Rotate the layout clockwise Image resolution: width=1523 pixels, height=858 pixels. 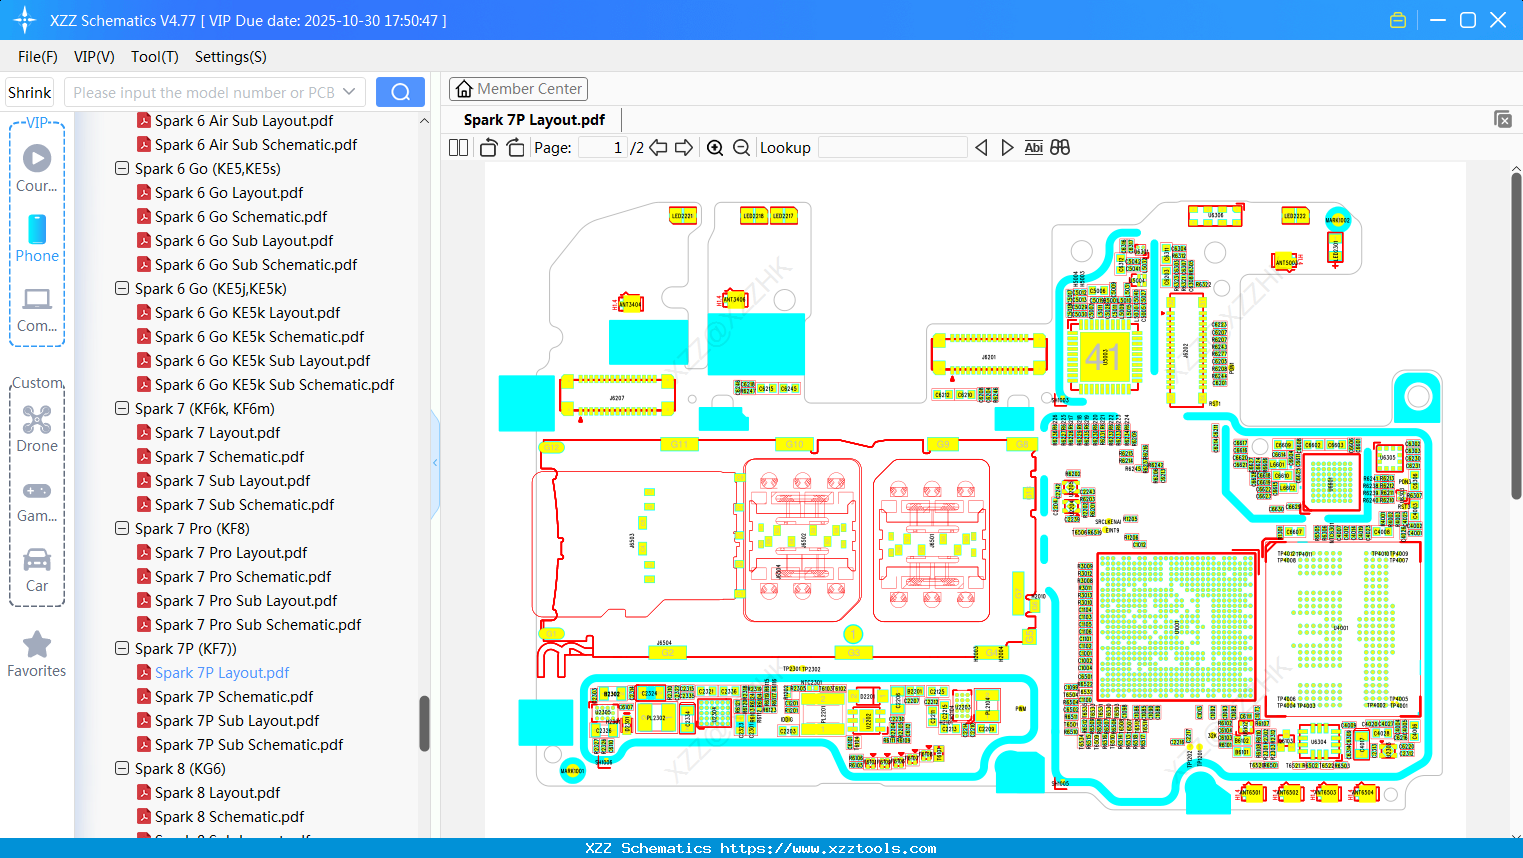pos(514,147)
